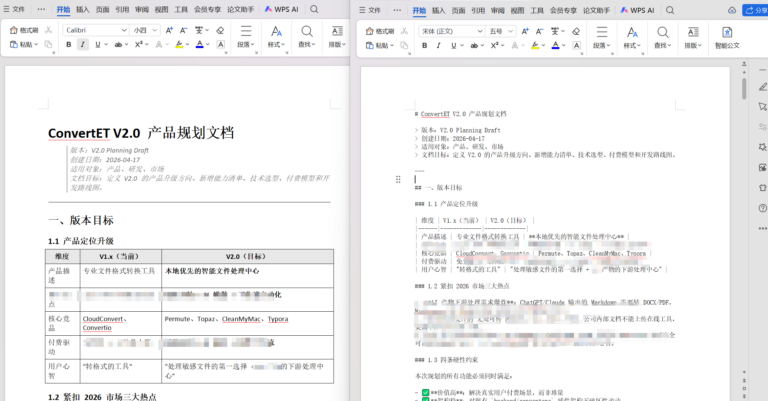Click WPS AI in right window
The height and width of the screenshot is (401, 768).
[x=637, y=10]
